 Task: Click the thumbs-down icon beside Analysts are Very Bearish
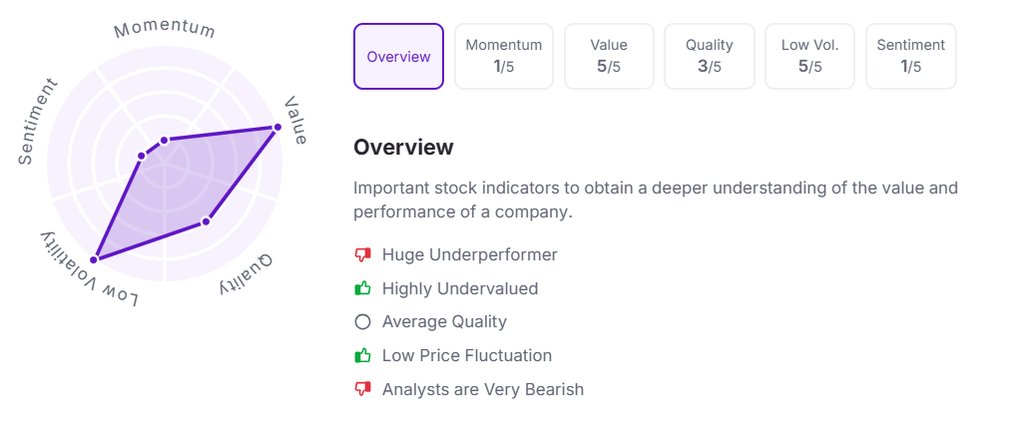(x=363, y=389)
